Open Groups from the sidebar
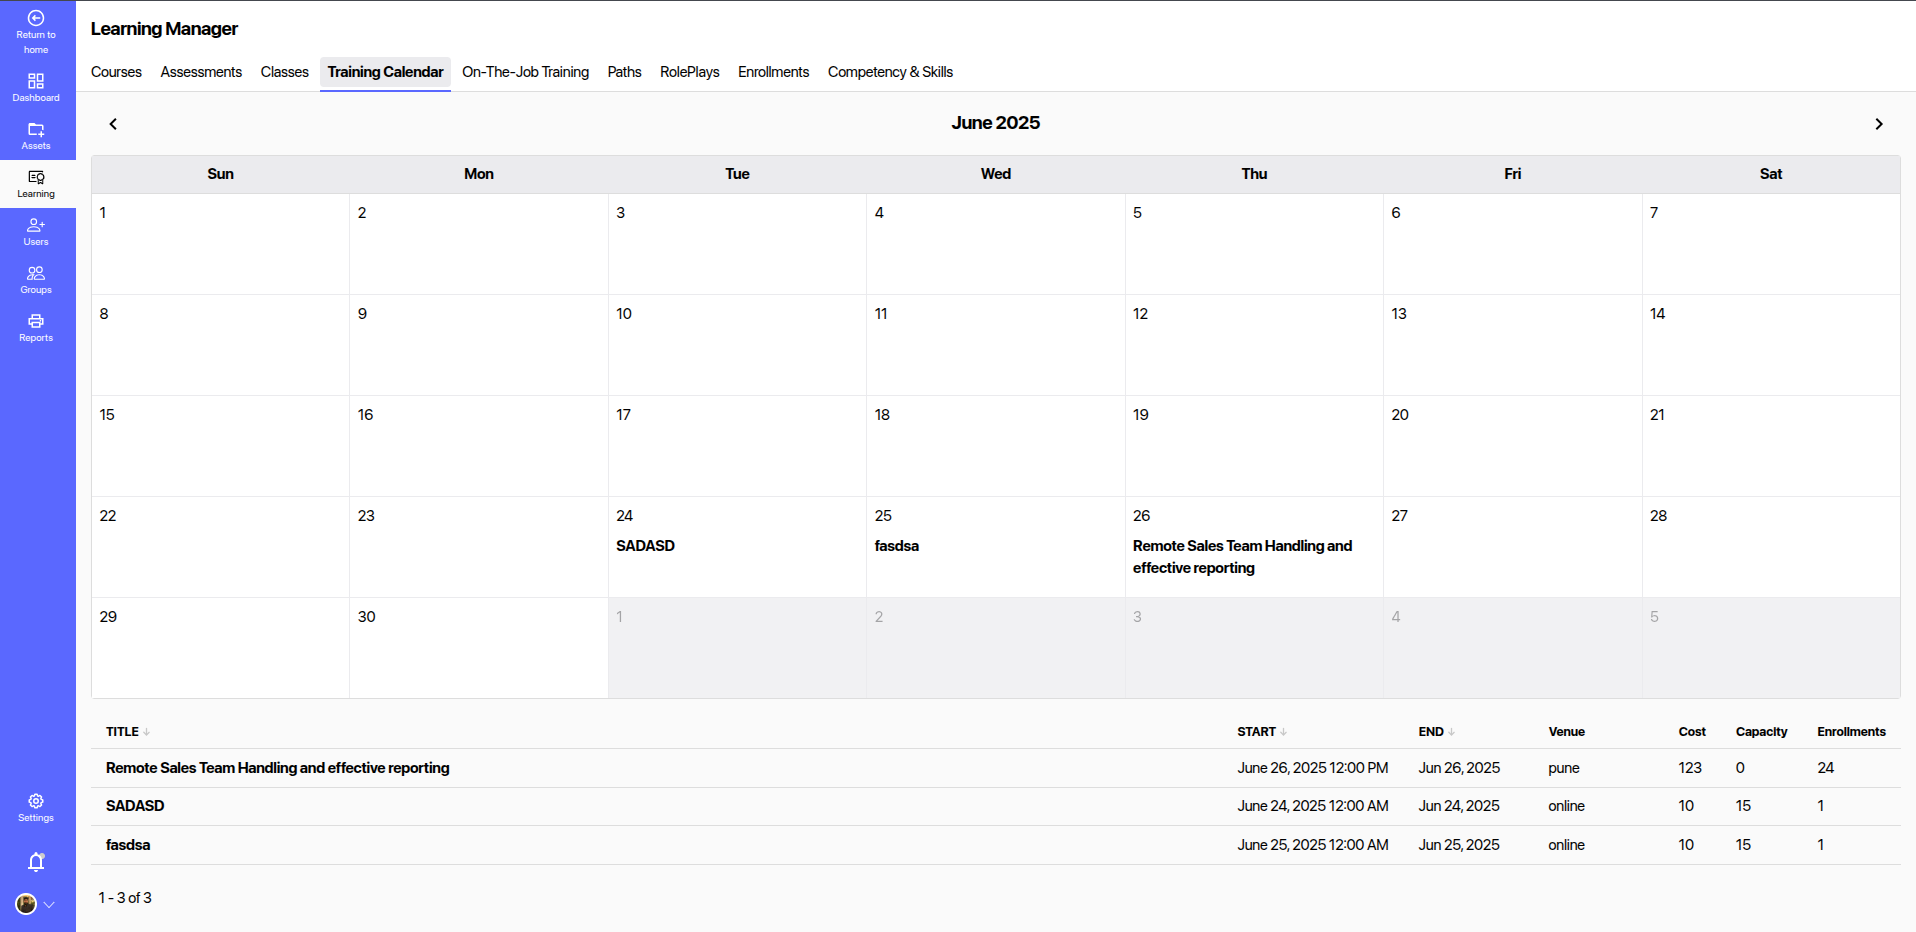 [x=36, y=279]
